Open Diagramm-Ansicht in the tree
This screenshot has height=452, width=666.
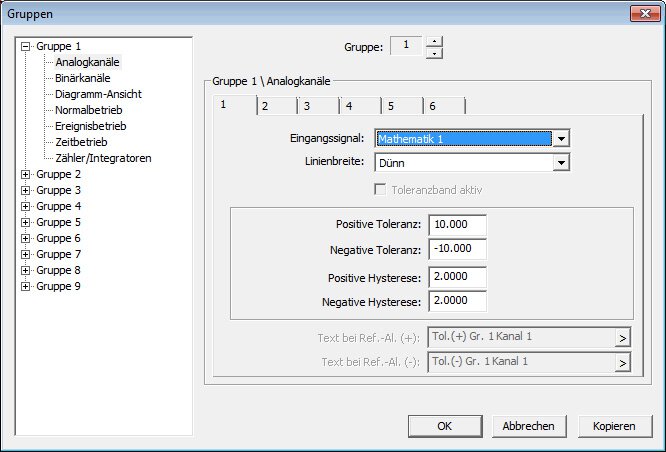[98, 94]
